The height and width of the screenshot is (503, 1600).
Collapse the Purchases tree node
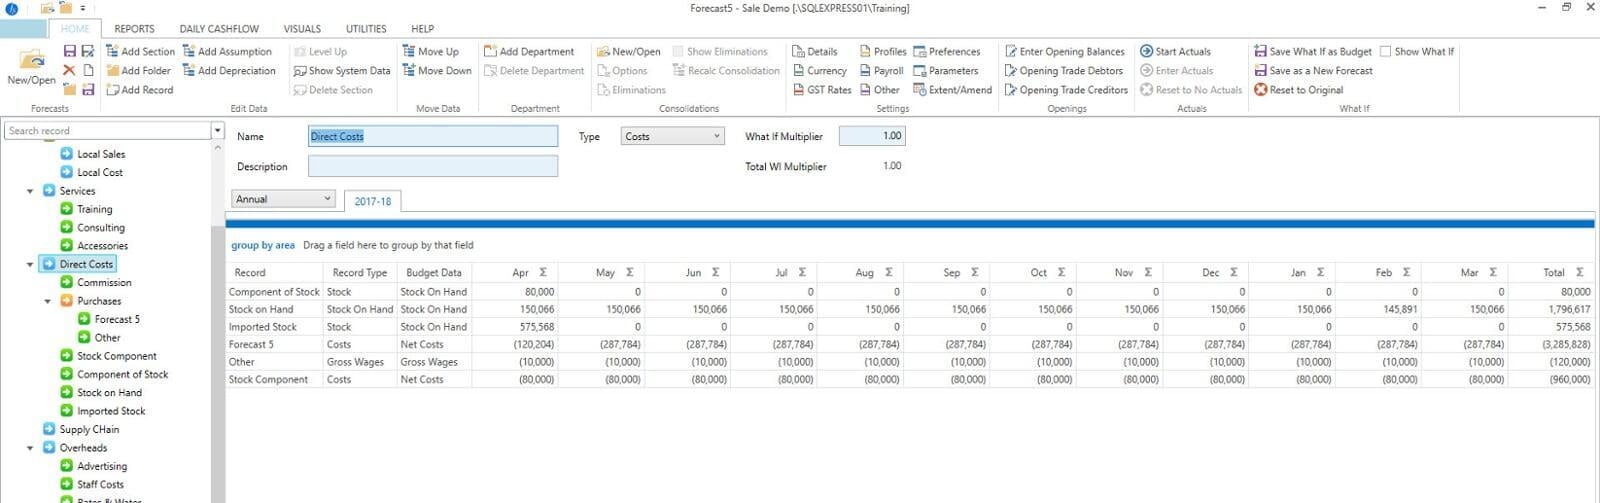48,301
